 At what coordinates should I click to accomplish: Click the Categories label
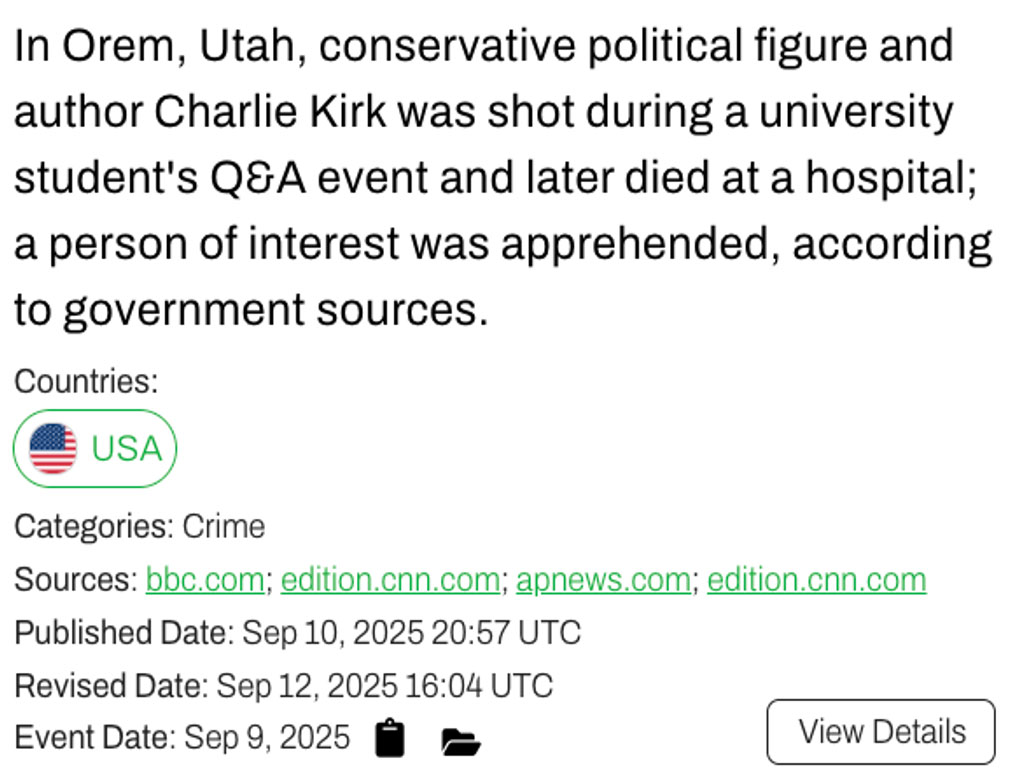(93, 526)
